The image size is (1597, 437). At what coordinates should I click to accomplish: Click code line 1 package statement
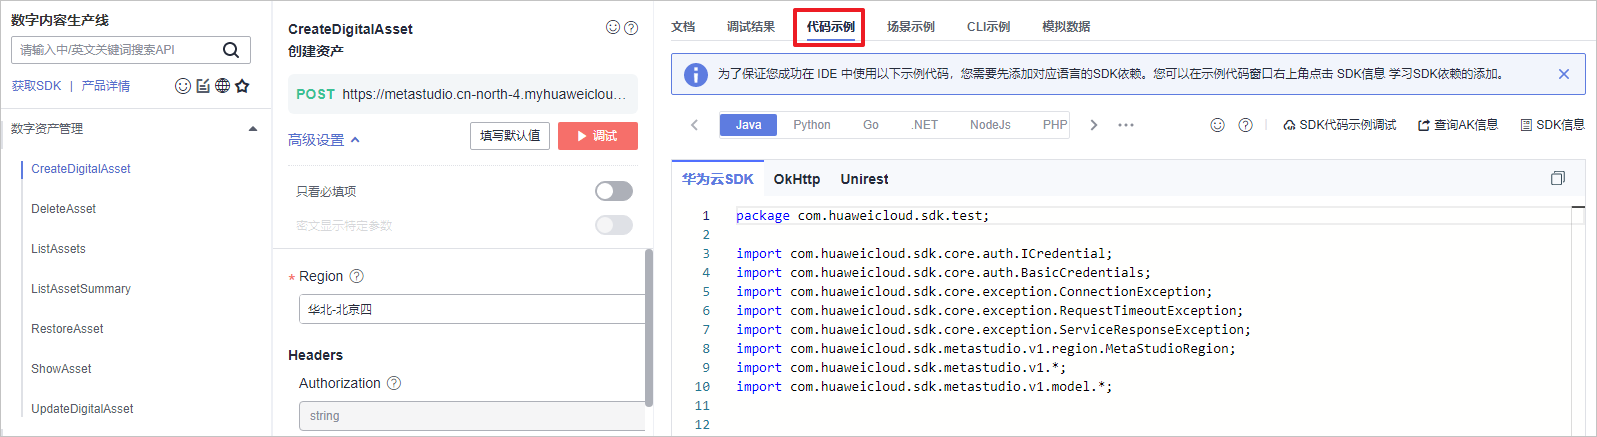(862, 215)
